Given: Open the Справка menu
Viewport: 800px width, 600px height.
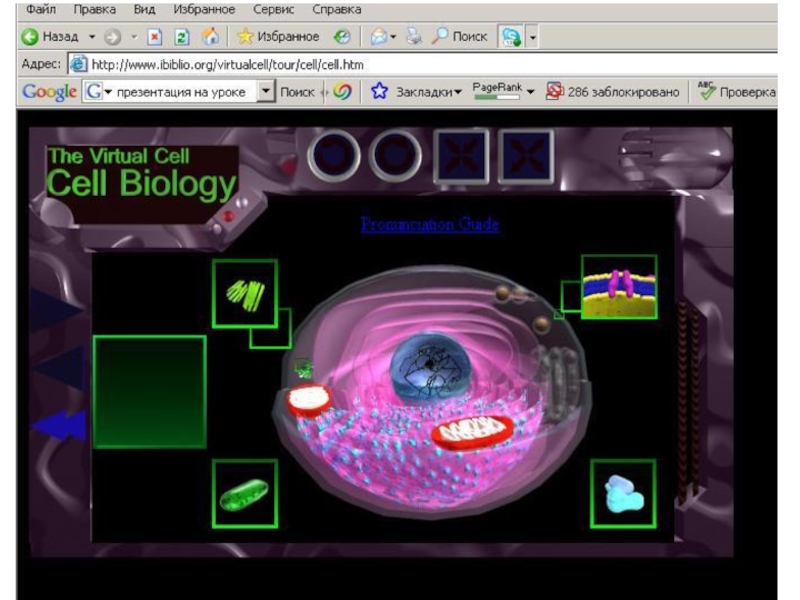Looking at the screenshot, I should (x=337, y=9).
